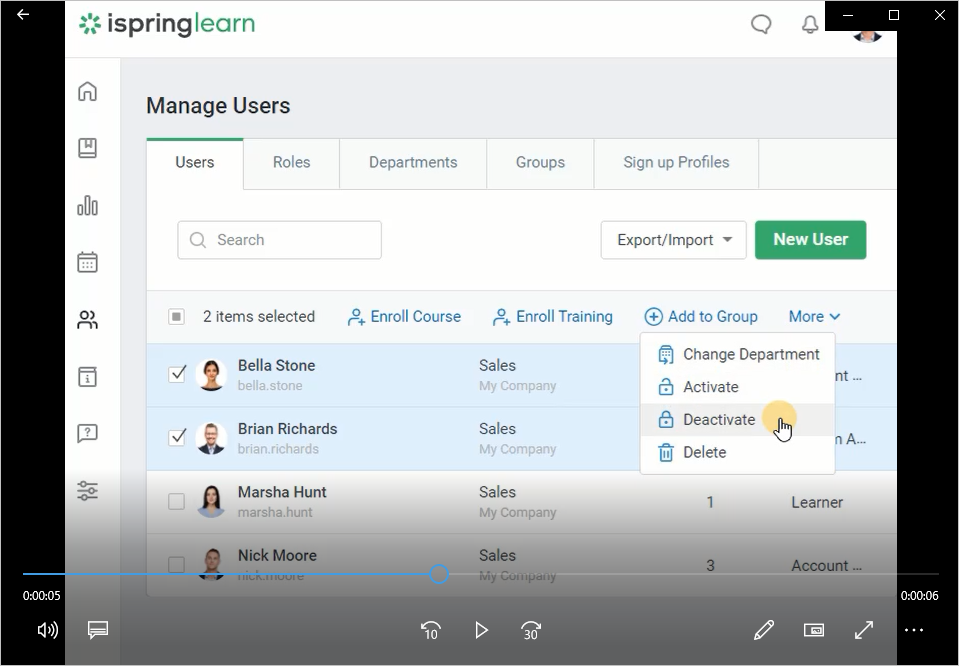Check Marsha Hunt's checkbox
This screenshot has height=666, width=959.
pos(176,501)
